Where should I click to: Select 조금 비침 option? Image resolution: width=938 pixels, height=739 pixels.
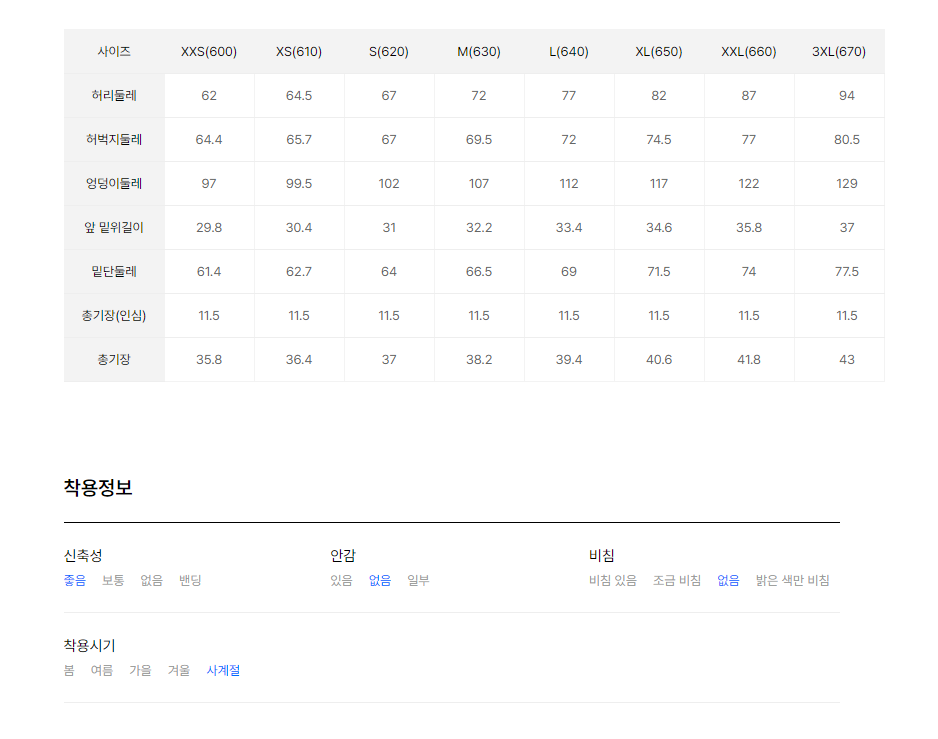(677, 580)
